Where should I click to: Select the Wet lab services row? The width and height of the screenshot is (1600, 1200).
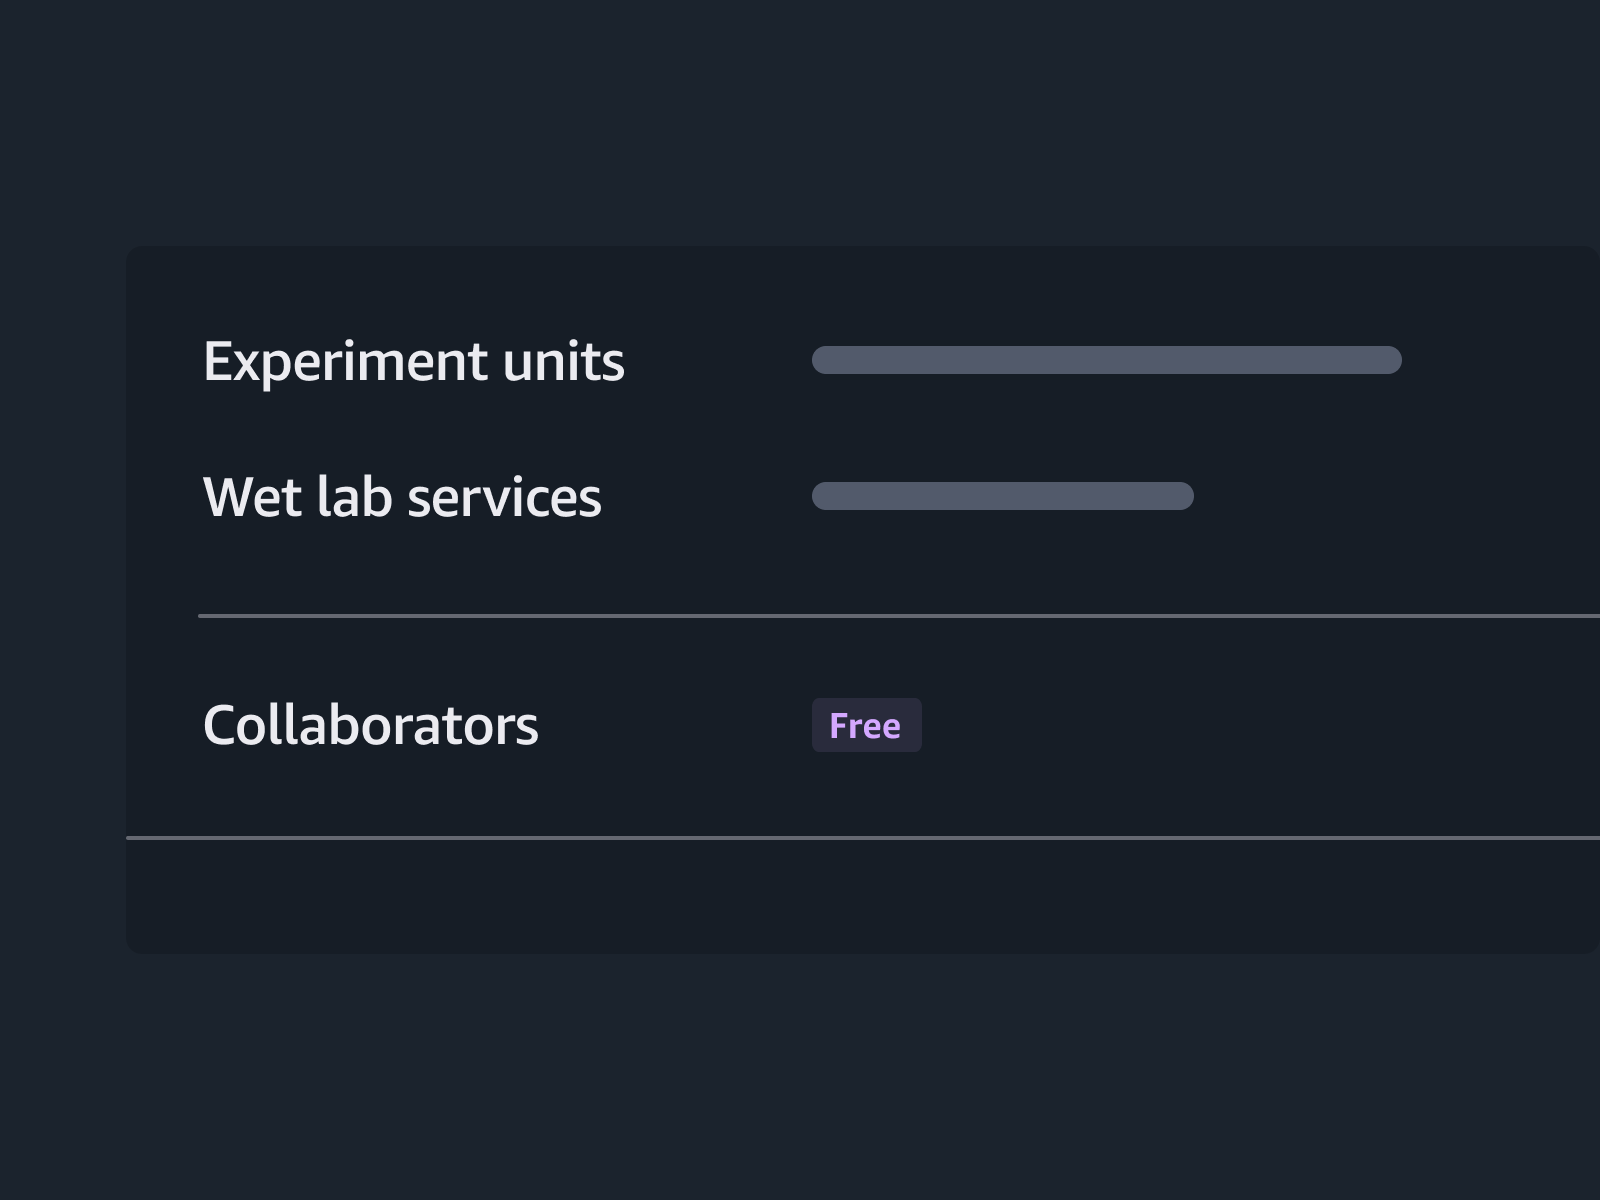[x=700, y=497]
